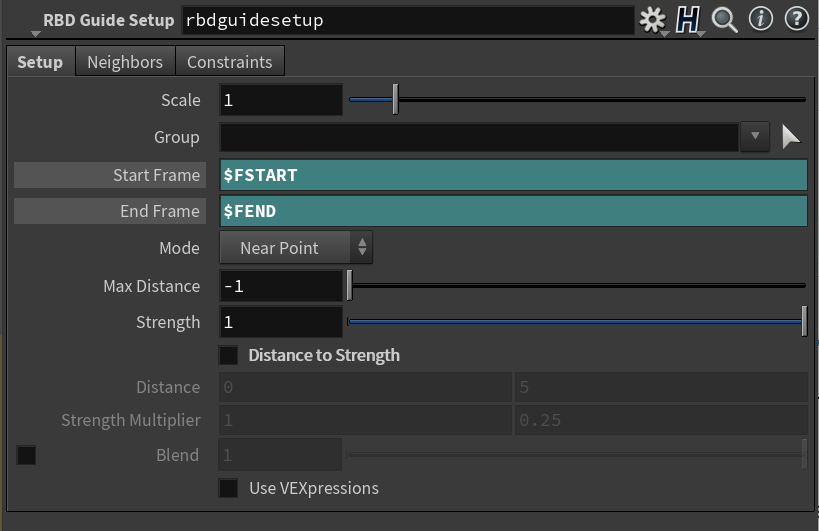The image size is (819, 531).
Task: Select the Setup tab
Action: [x=40, y=62]
